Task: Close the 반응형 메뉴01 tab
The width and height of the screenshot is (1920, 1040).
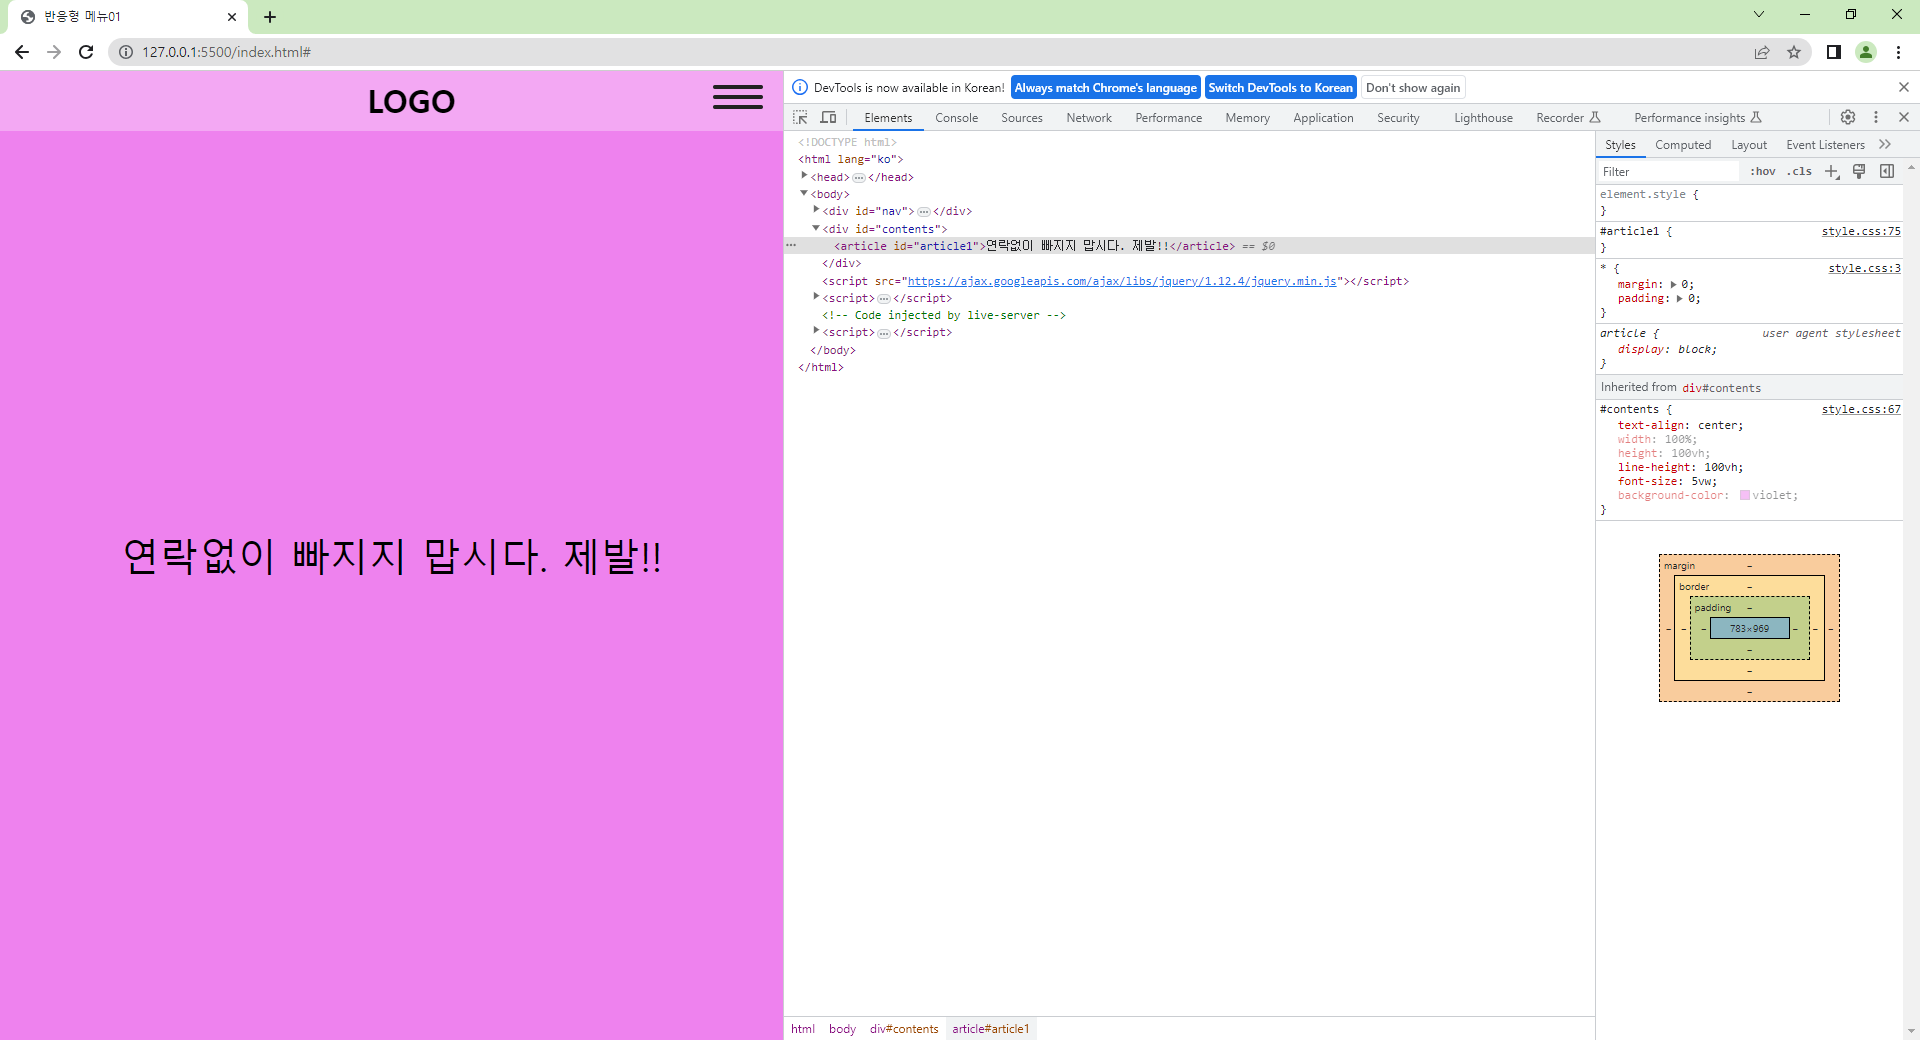Action: tap(232, 17)
